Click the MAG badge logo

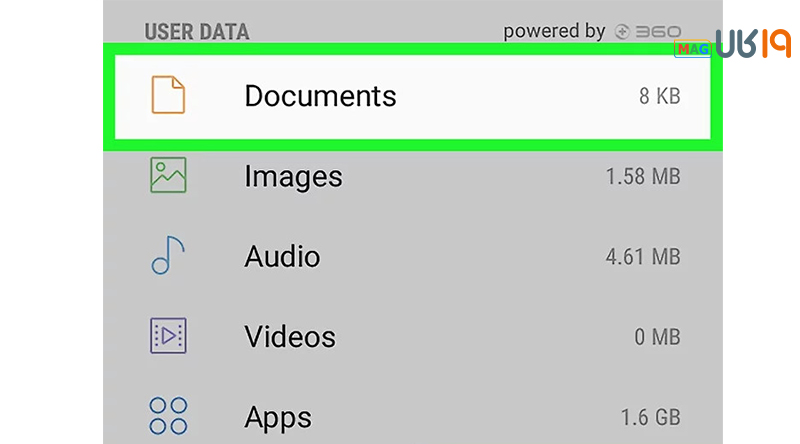point(692,49)
